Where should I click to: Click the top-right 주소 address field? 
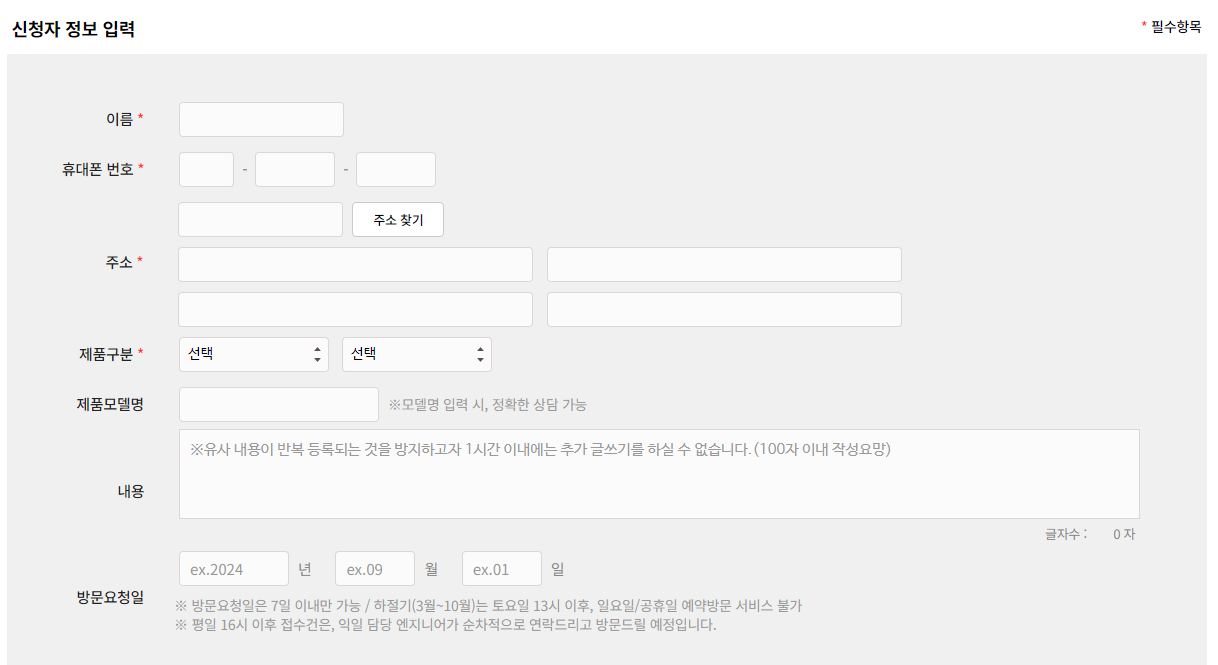pos(723,264)
